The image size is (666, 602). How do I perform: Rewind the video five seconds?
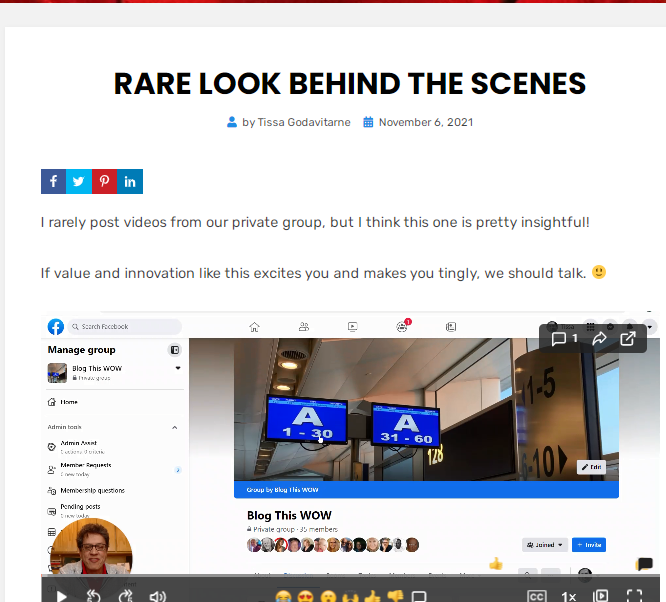point(93,596)
